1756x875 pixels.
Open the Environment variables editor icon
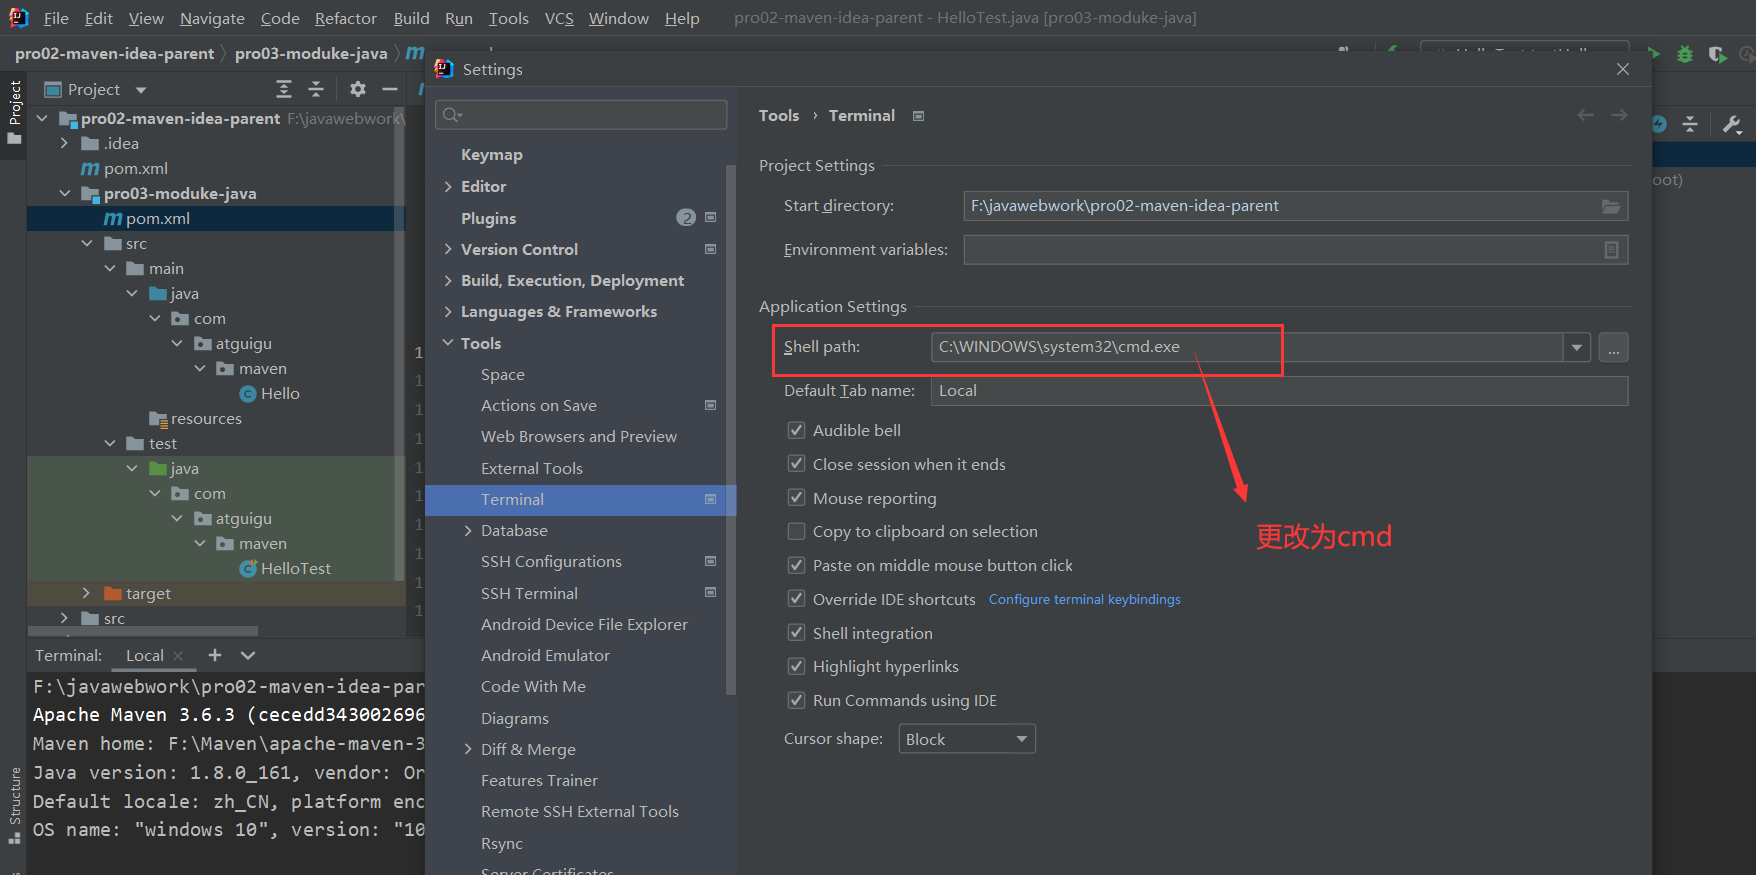[1611, 250]
